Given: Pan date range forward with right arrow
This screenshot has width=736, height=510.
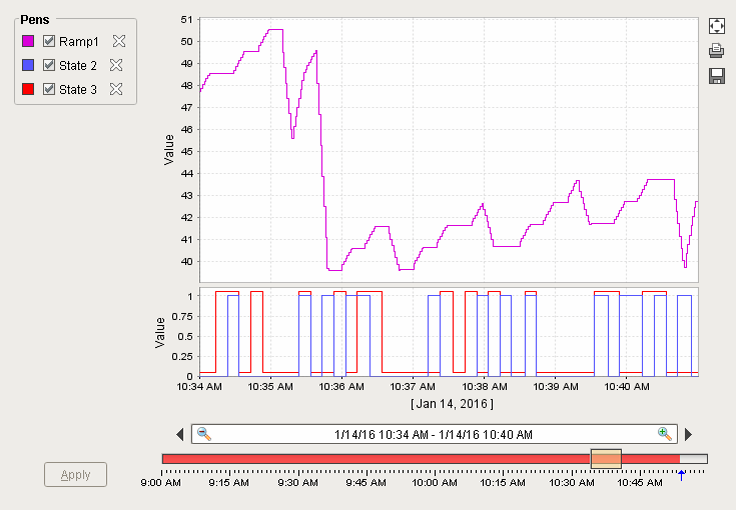Looking at the screenshot, I should pyautogui.click(x=688, y=434).
